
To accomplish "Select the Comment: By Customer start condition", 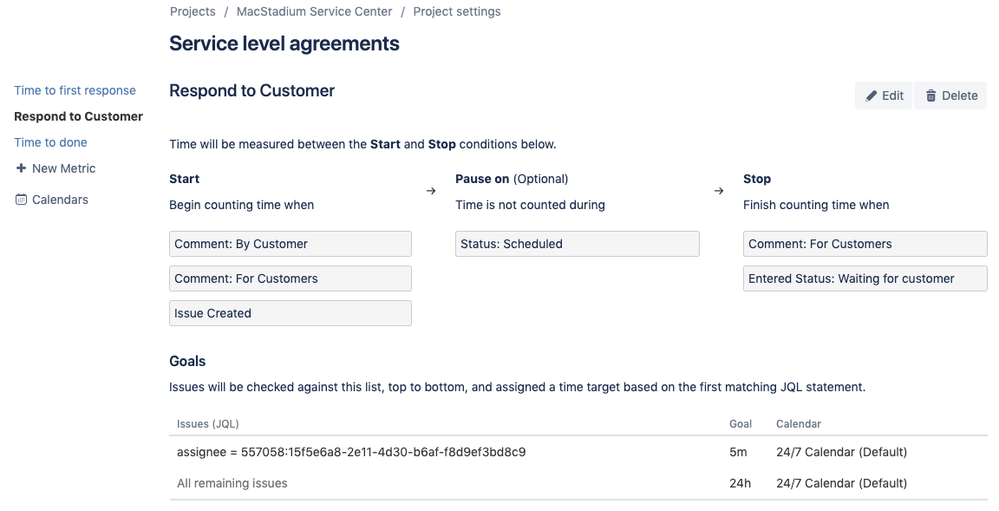I will coord(290,244).
